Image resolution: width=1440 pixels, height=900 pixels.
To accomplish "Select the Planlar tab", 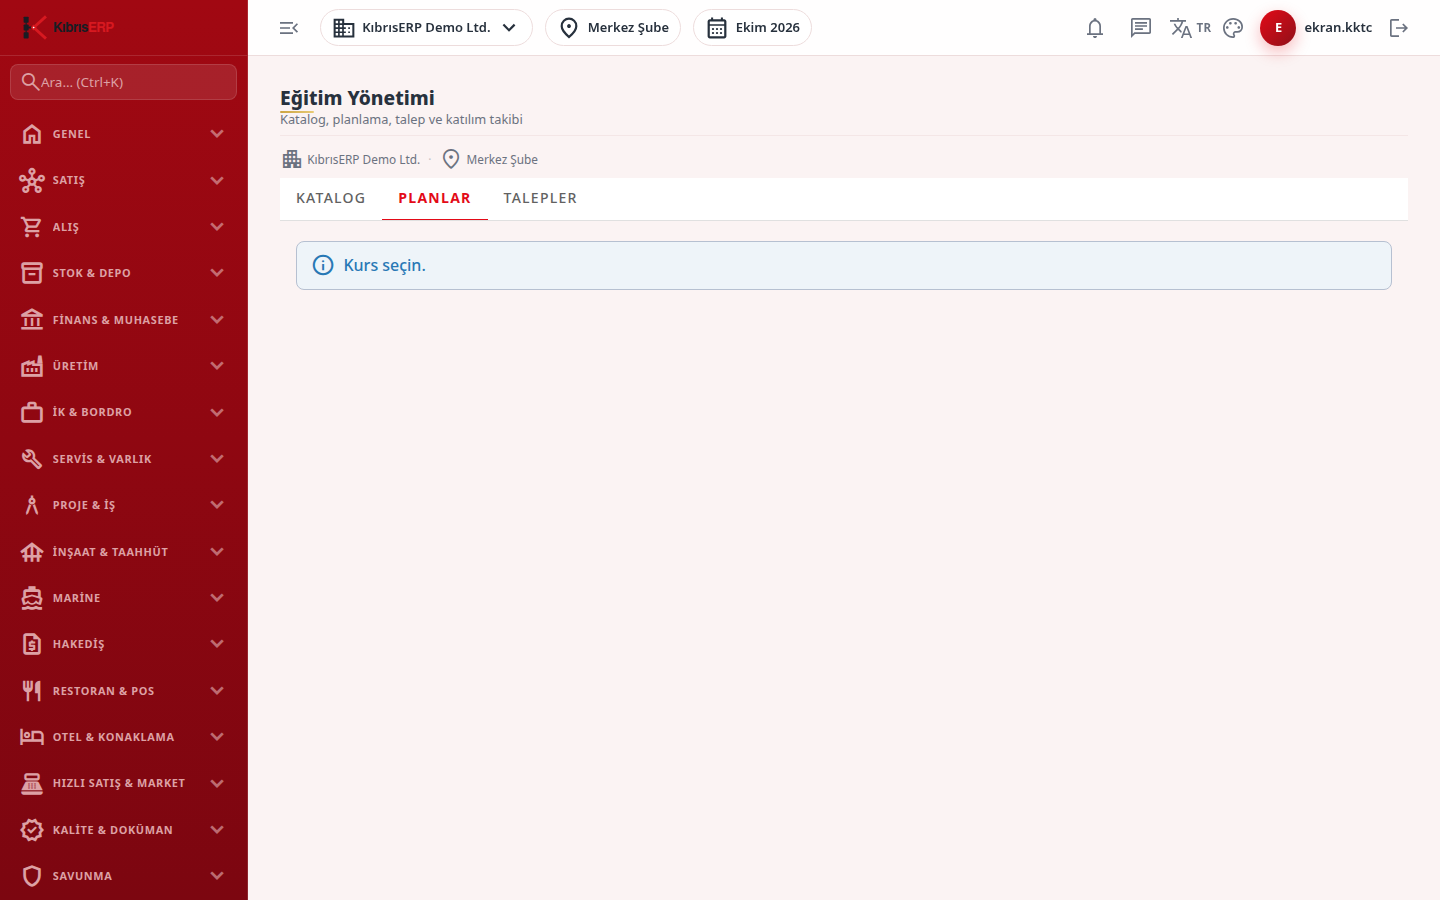I will point(434,198).
